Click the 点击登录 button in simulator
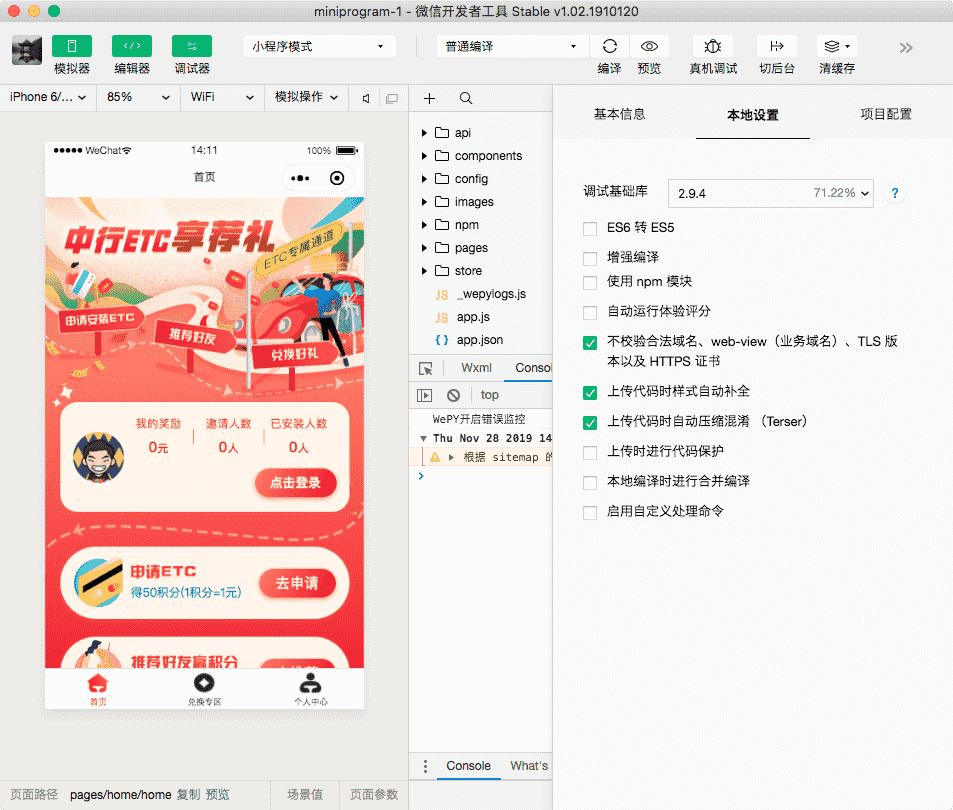 point(295,483)
